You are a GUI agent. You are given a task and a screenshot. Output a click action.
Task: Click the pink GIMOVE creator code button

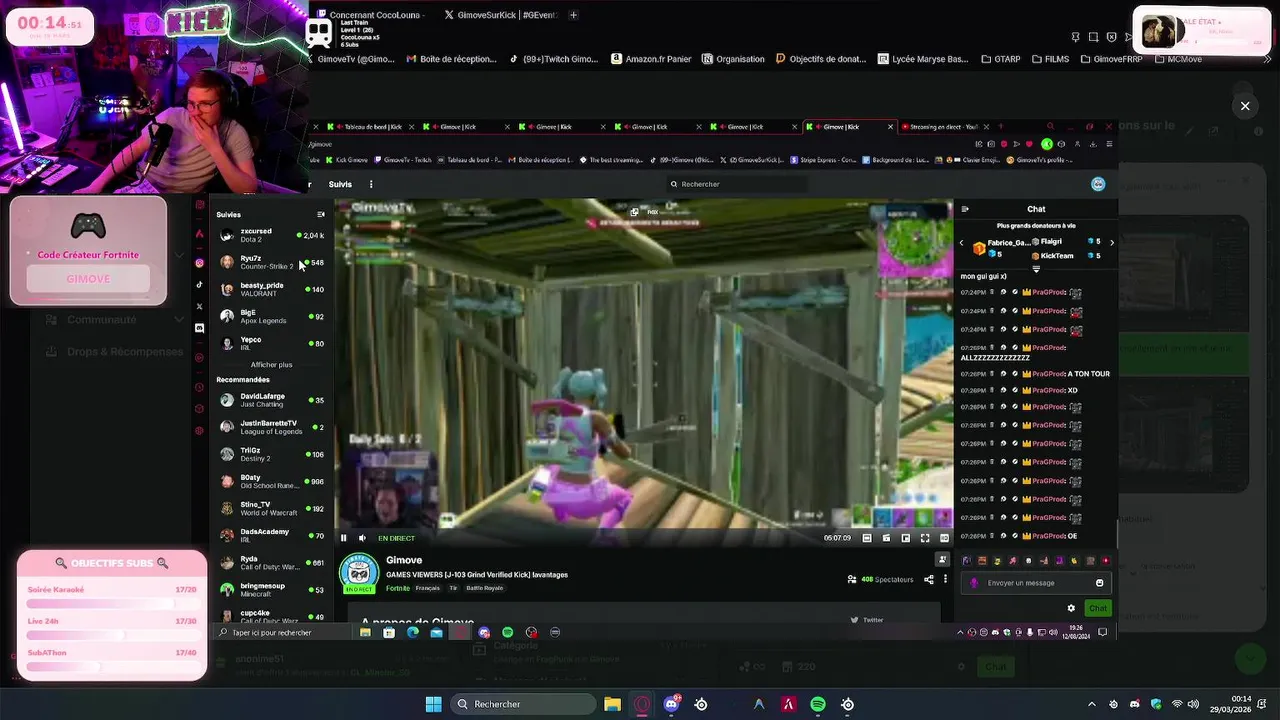(x=88, y=279)
